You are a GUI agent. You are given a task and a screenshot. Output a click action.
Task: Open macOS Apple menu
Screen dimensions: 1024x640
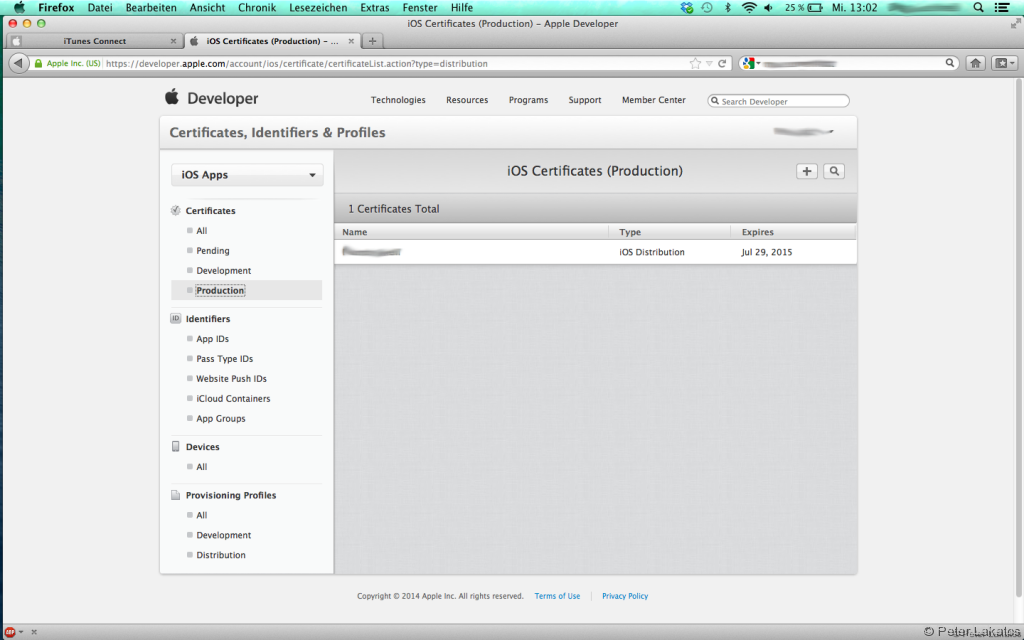pos(19,8)
